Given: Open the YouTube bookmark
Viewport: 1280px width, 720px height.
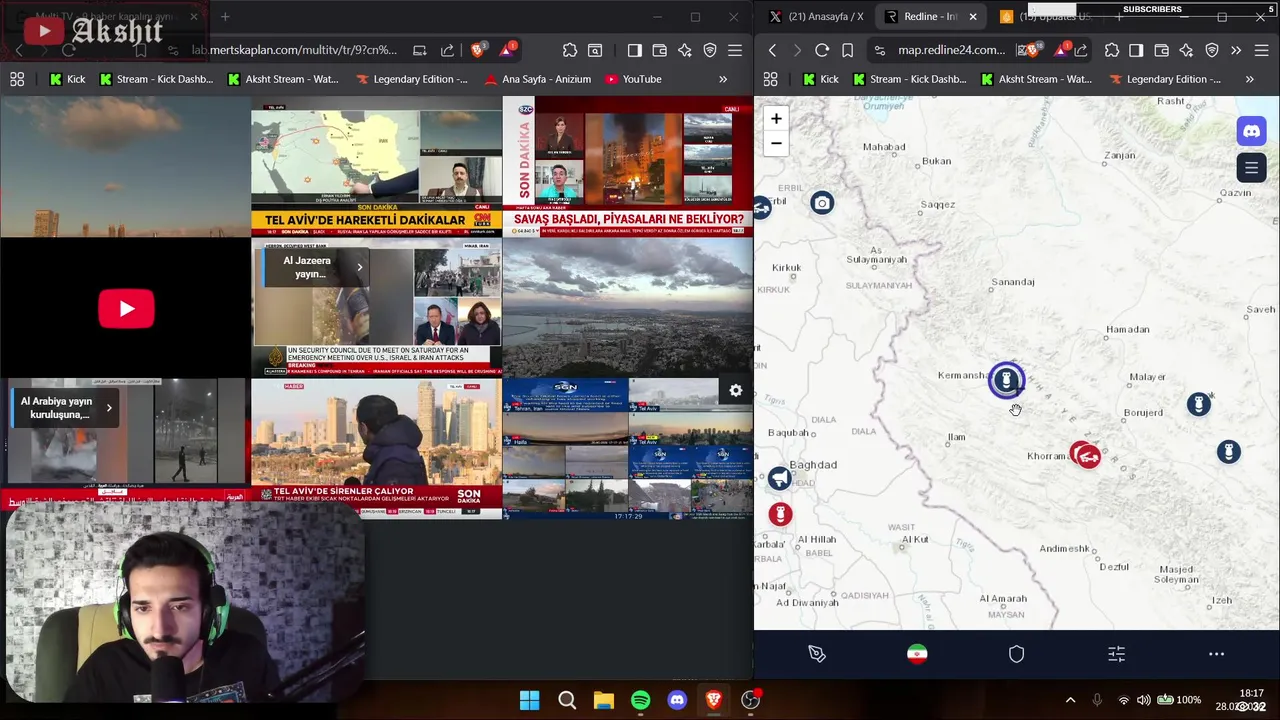Looking at the screenshot, I should tap(631, 79).
